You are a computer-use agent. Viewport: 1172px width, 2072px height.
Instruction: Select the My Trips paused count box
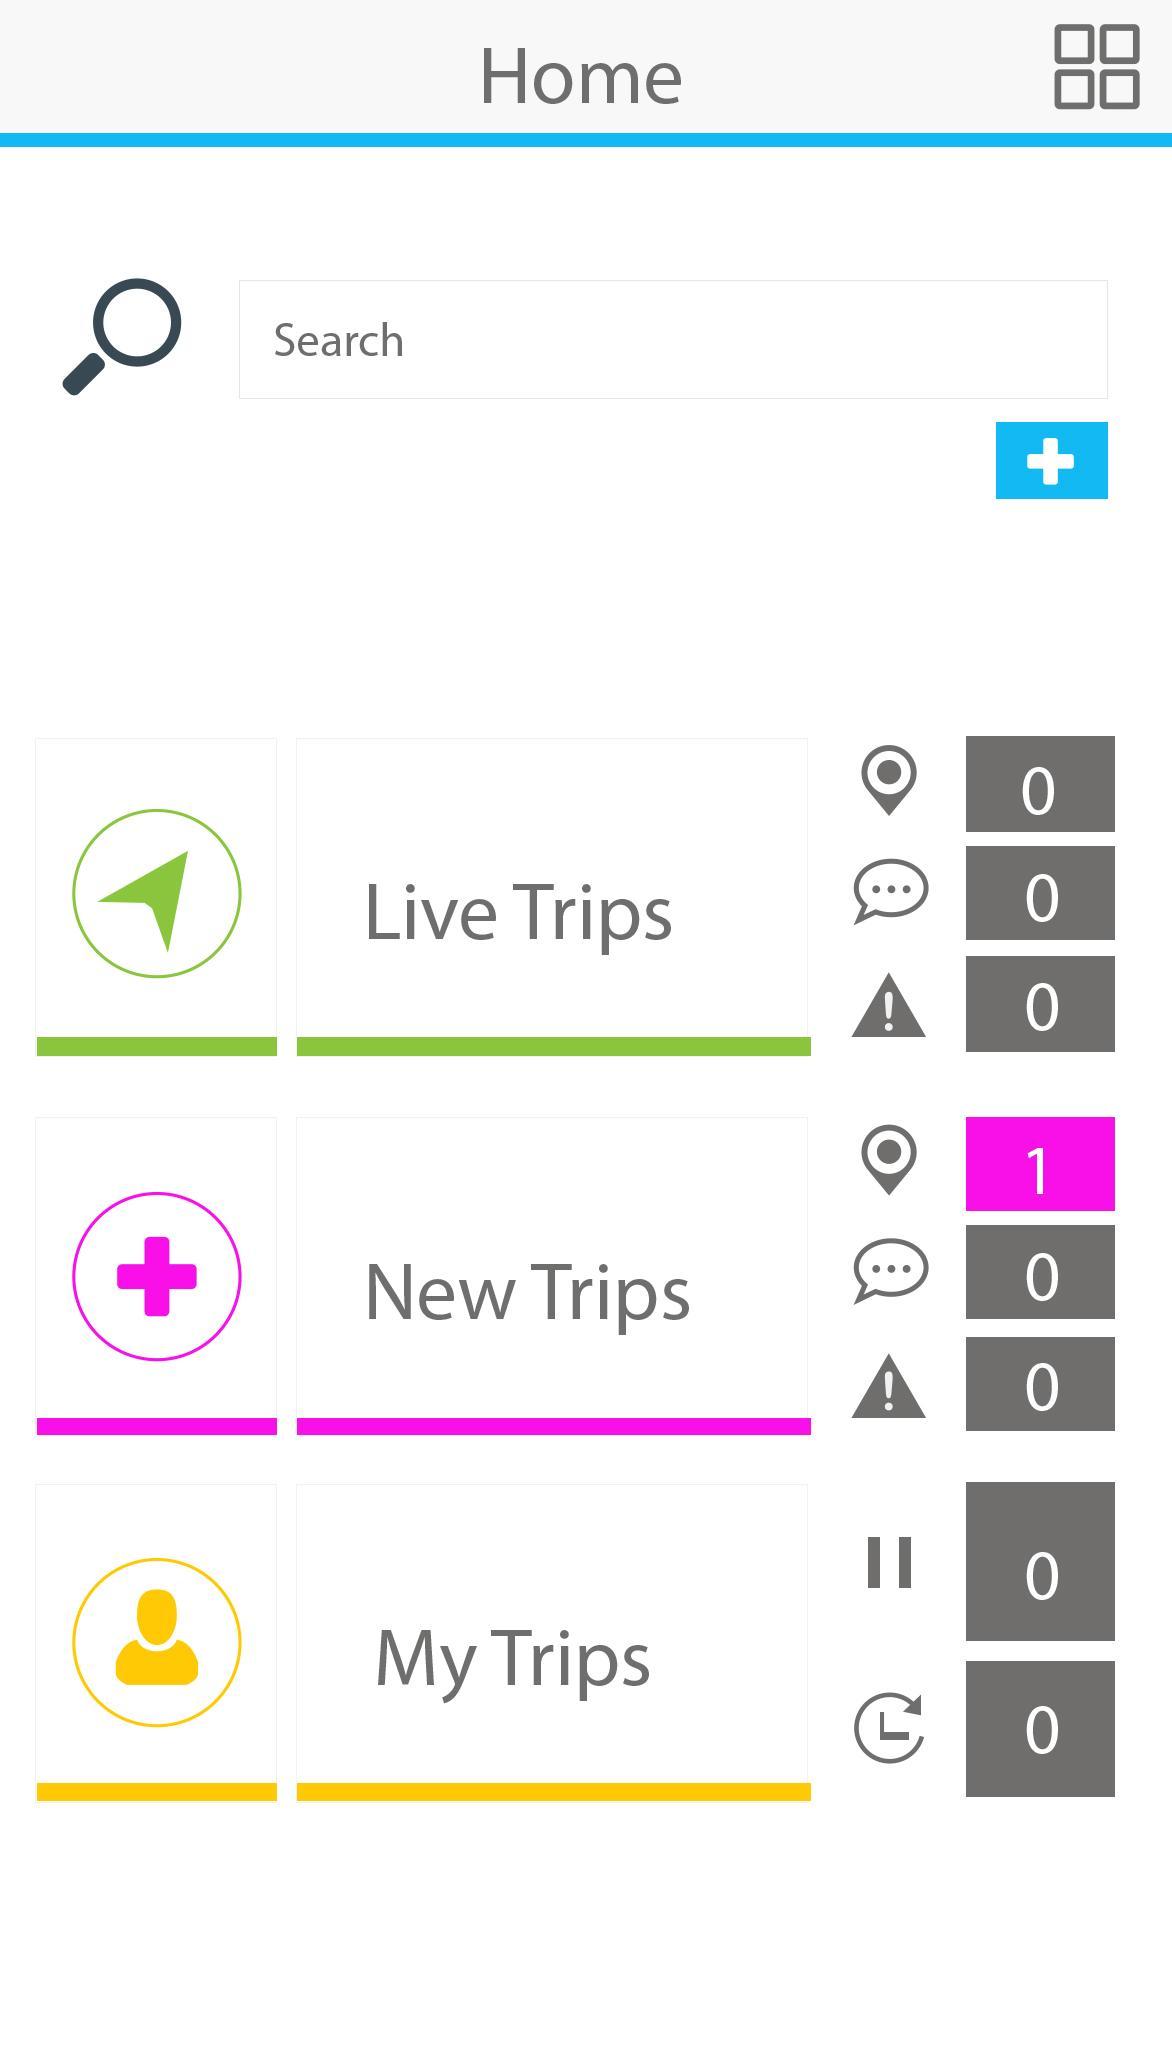pos(1040,1562)
